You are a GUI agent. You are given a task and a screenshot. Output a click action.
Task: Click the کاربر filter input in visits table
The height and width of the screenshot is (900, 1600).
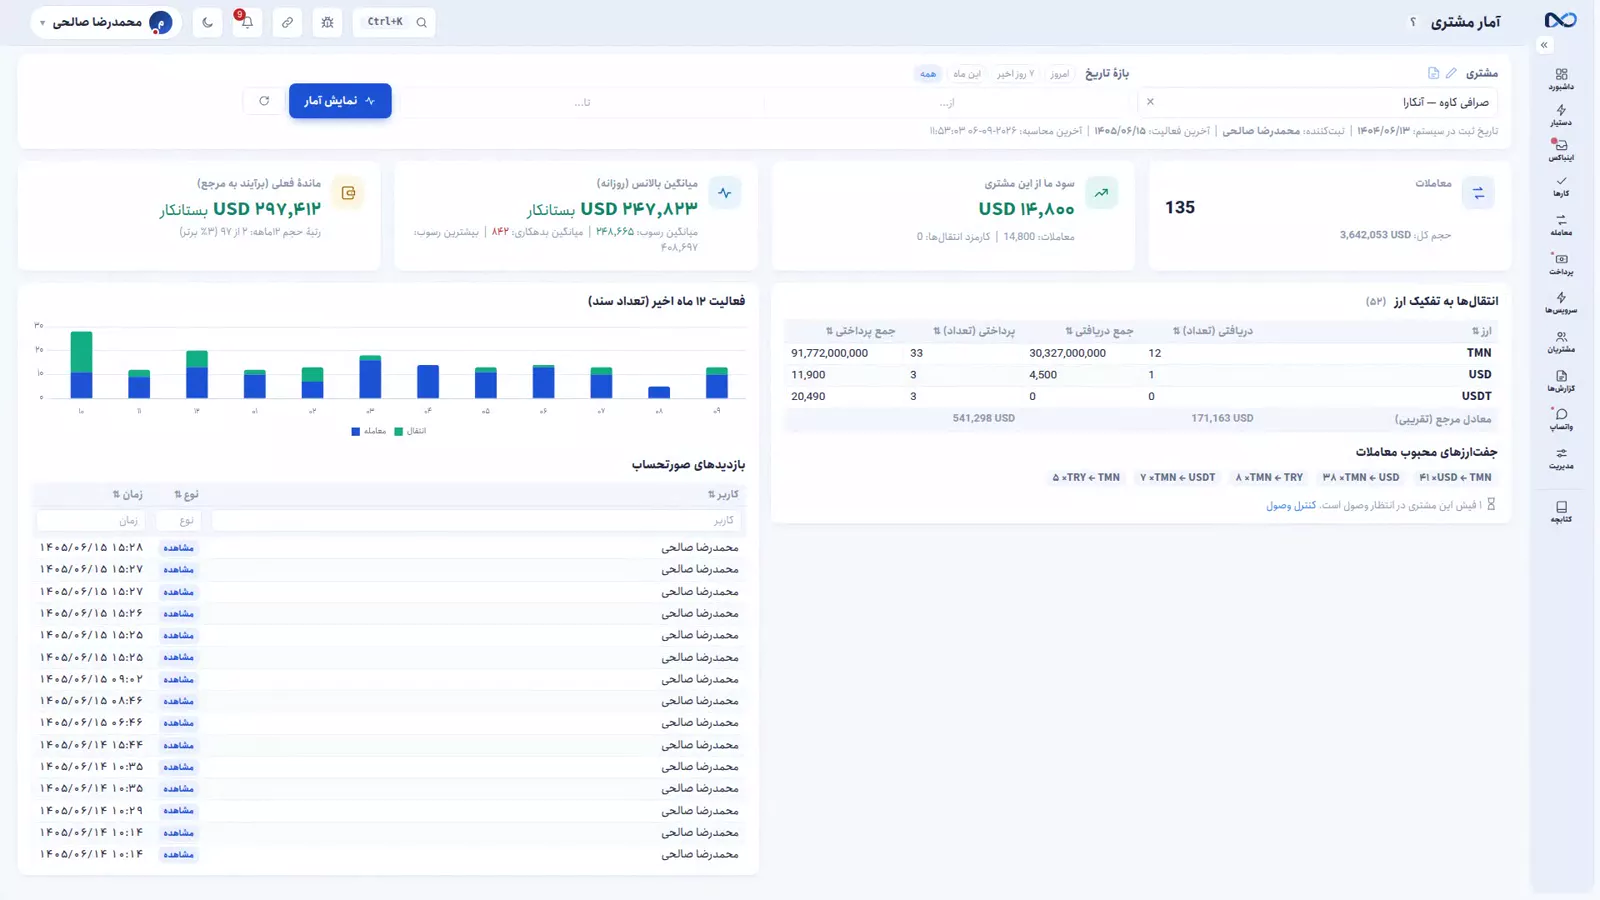tap(475, 520)
